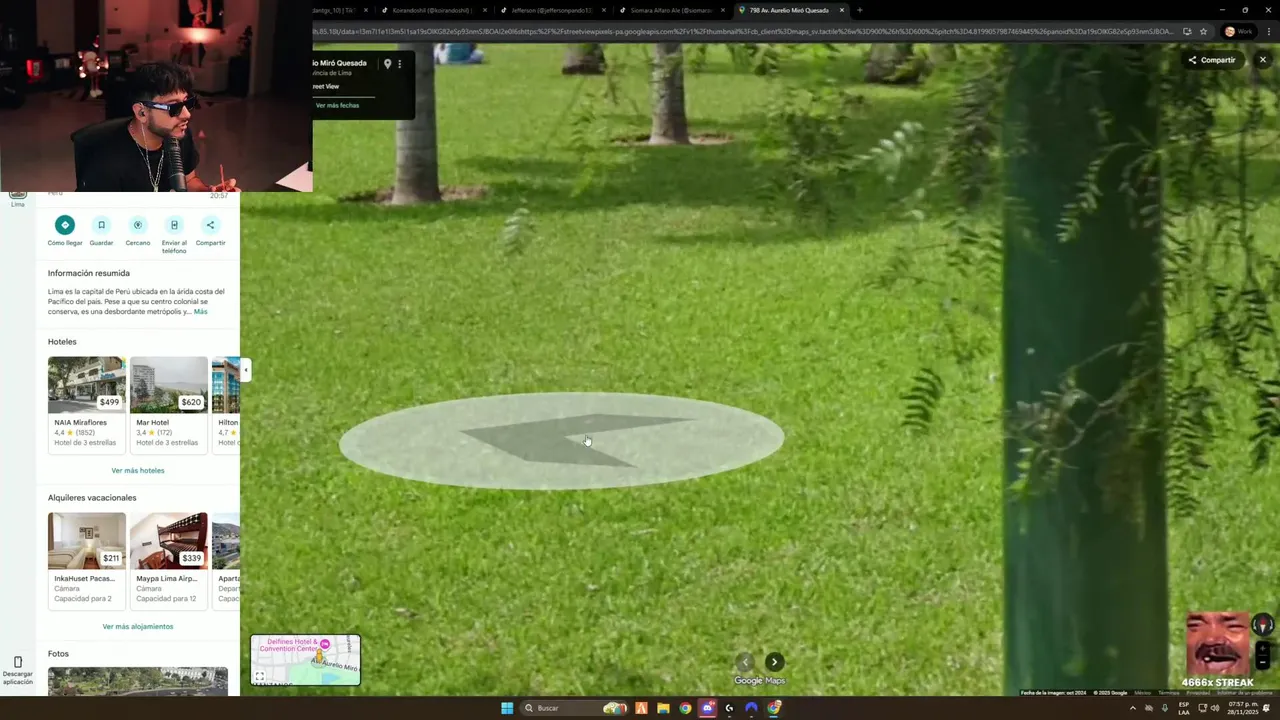Viewport: 1280px width, 720px height.
Task: Click the $211 price on InkaHuset rental
Action: [110, 558]
